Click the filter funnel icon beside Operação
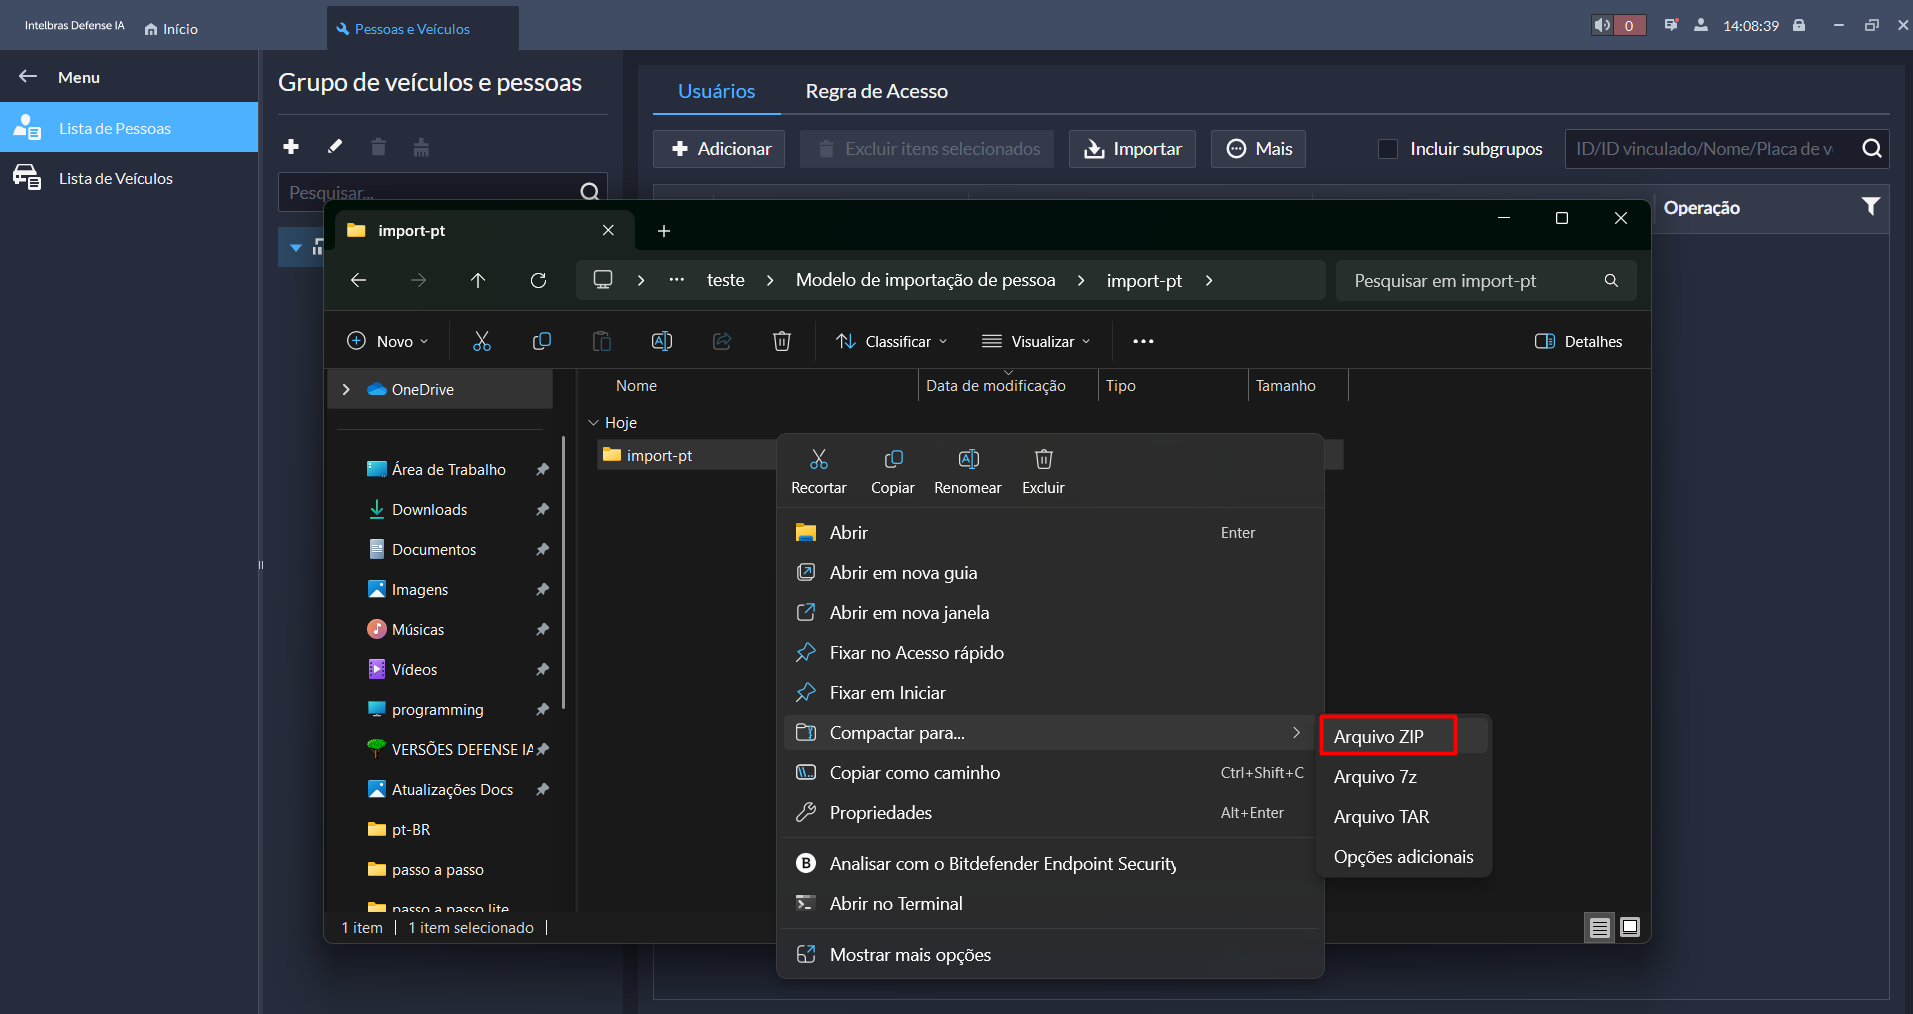1913x1014 pixels. (1870, 207)
